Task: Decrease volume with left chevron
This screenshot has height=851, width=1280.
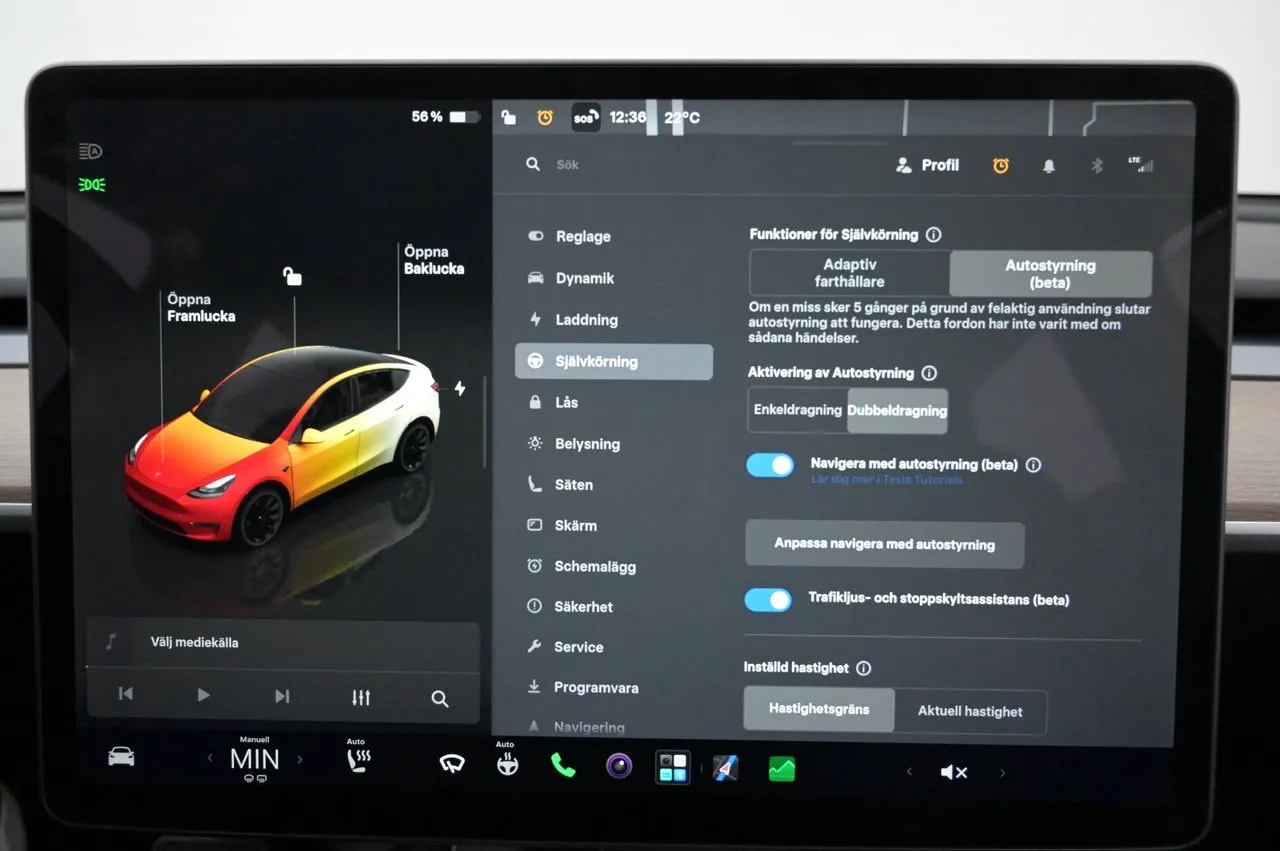Action: pos(909,771)
